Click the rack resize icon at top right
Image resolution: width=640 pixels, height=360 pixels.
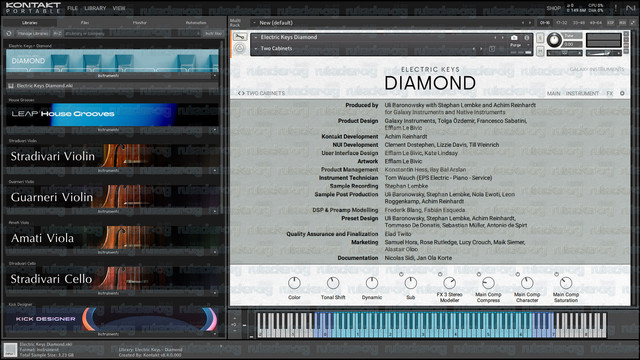click(633, 23)
